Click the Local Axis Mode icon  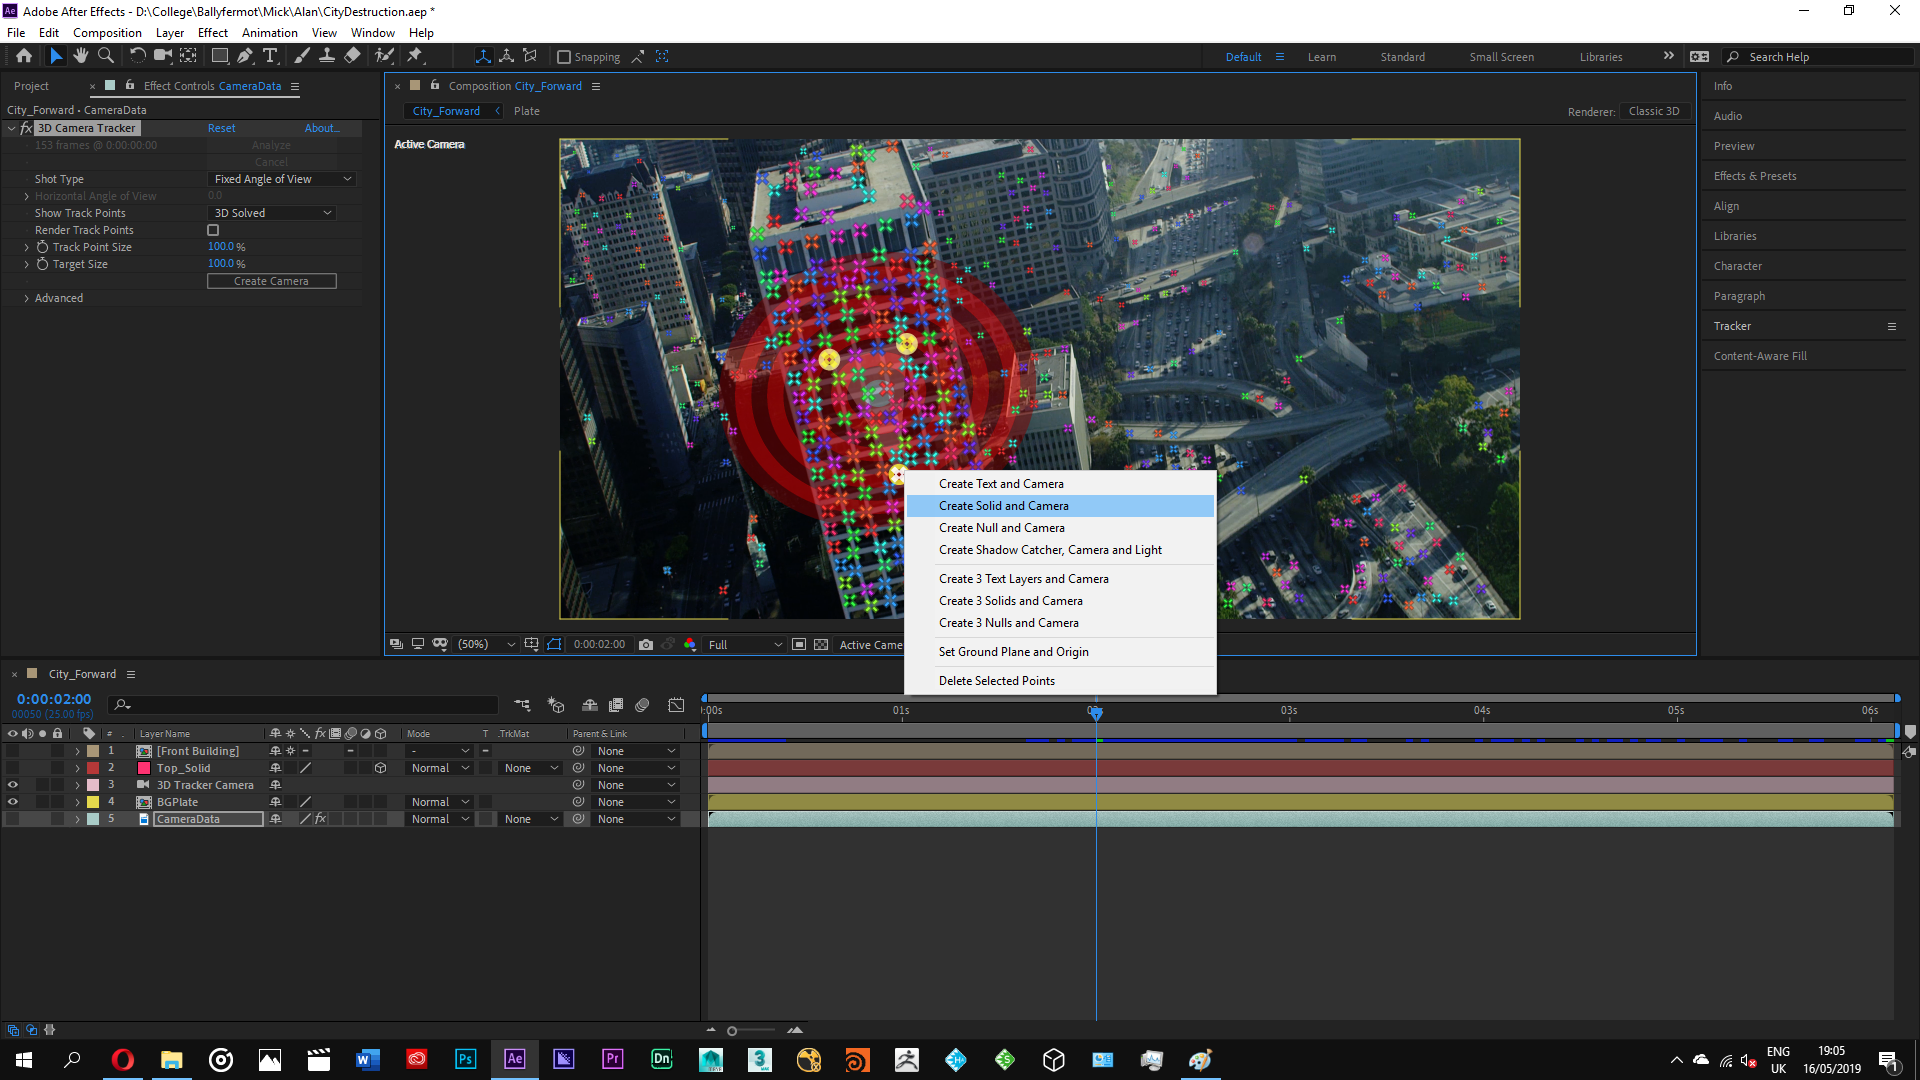(x=483, y=56)
